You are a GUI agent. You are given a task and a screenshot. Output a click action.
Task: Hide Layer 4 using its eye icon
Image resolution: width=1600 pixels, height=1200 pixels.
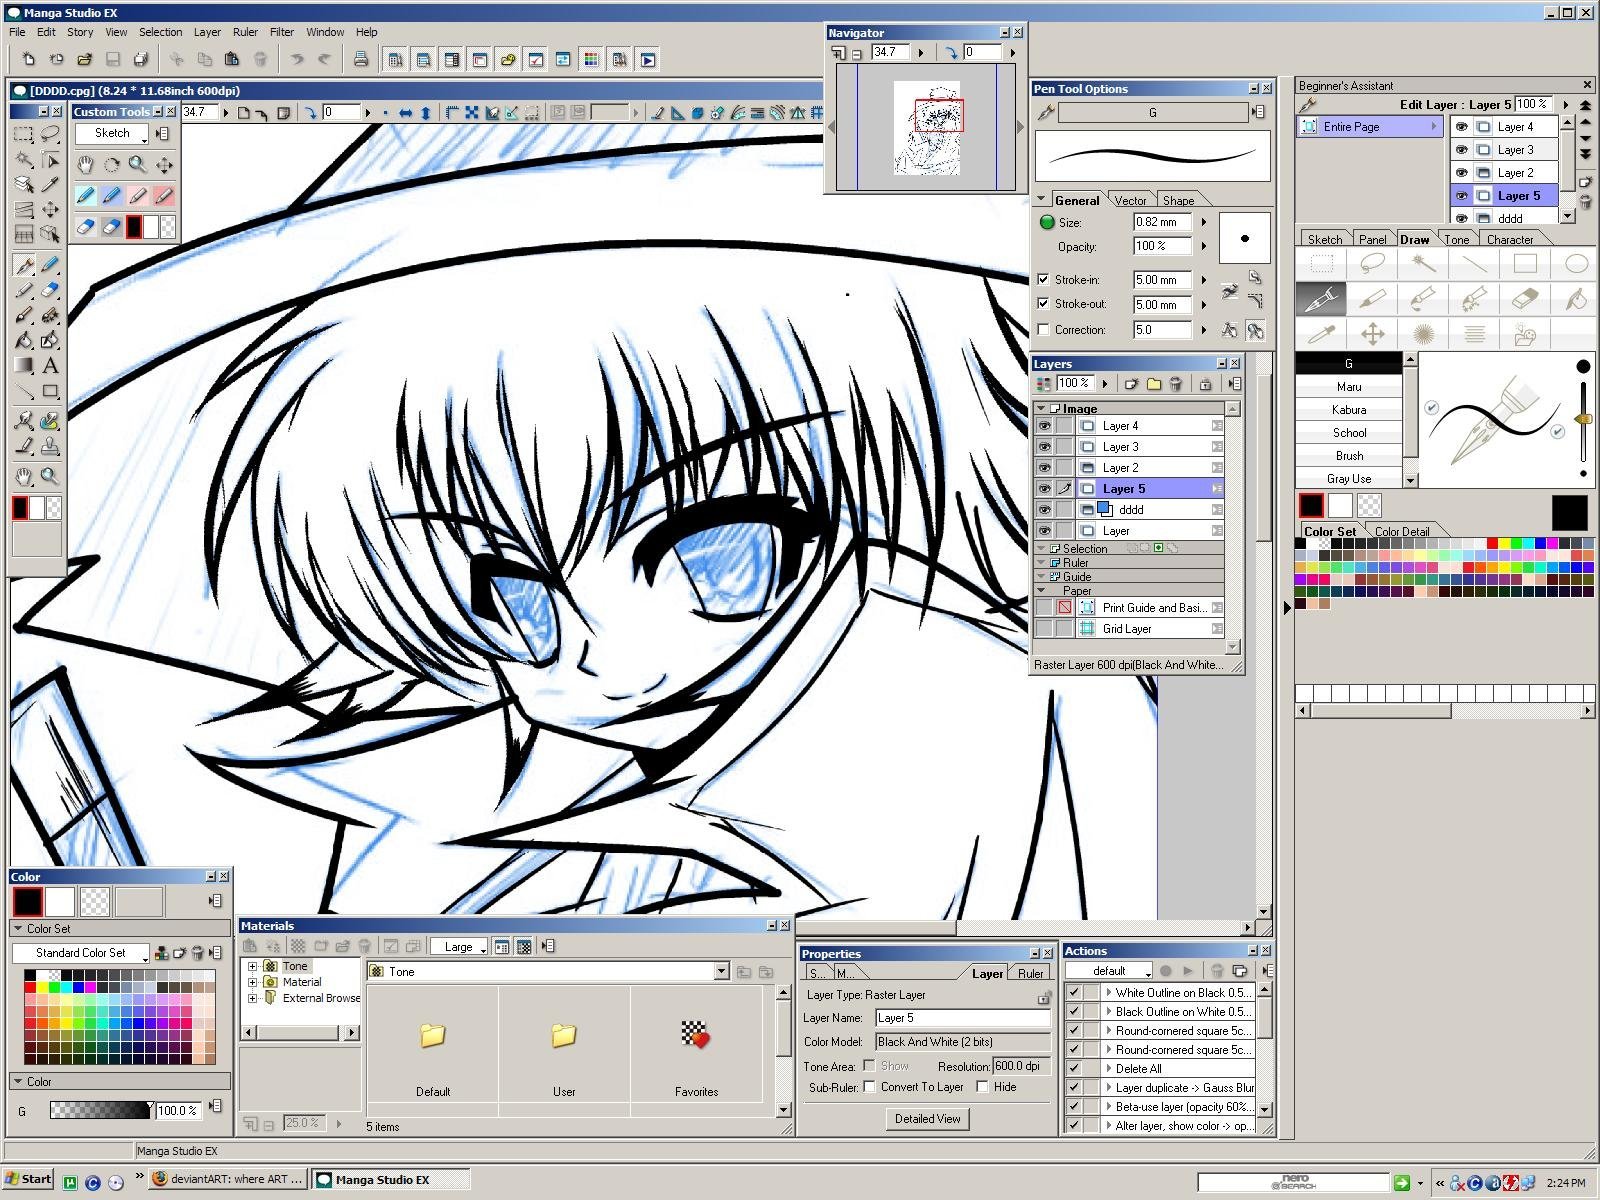(x=1044, y=426)
